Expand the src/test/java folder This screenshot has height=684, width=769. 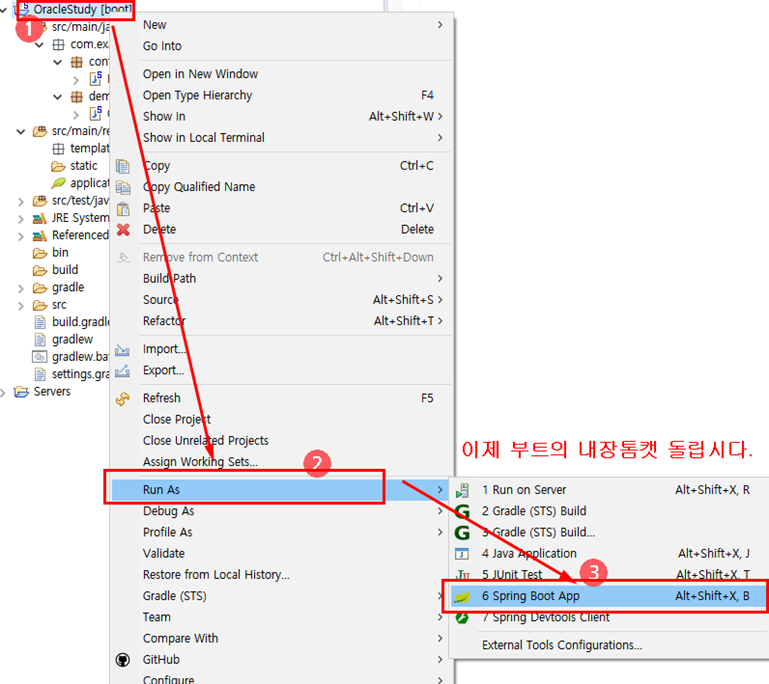click(21, 201)
